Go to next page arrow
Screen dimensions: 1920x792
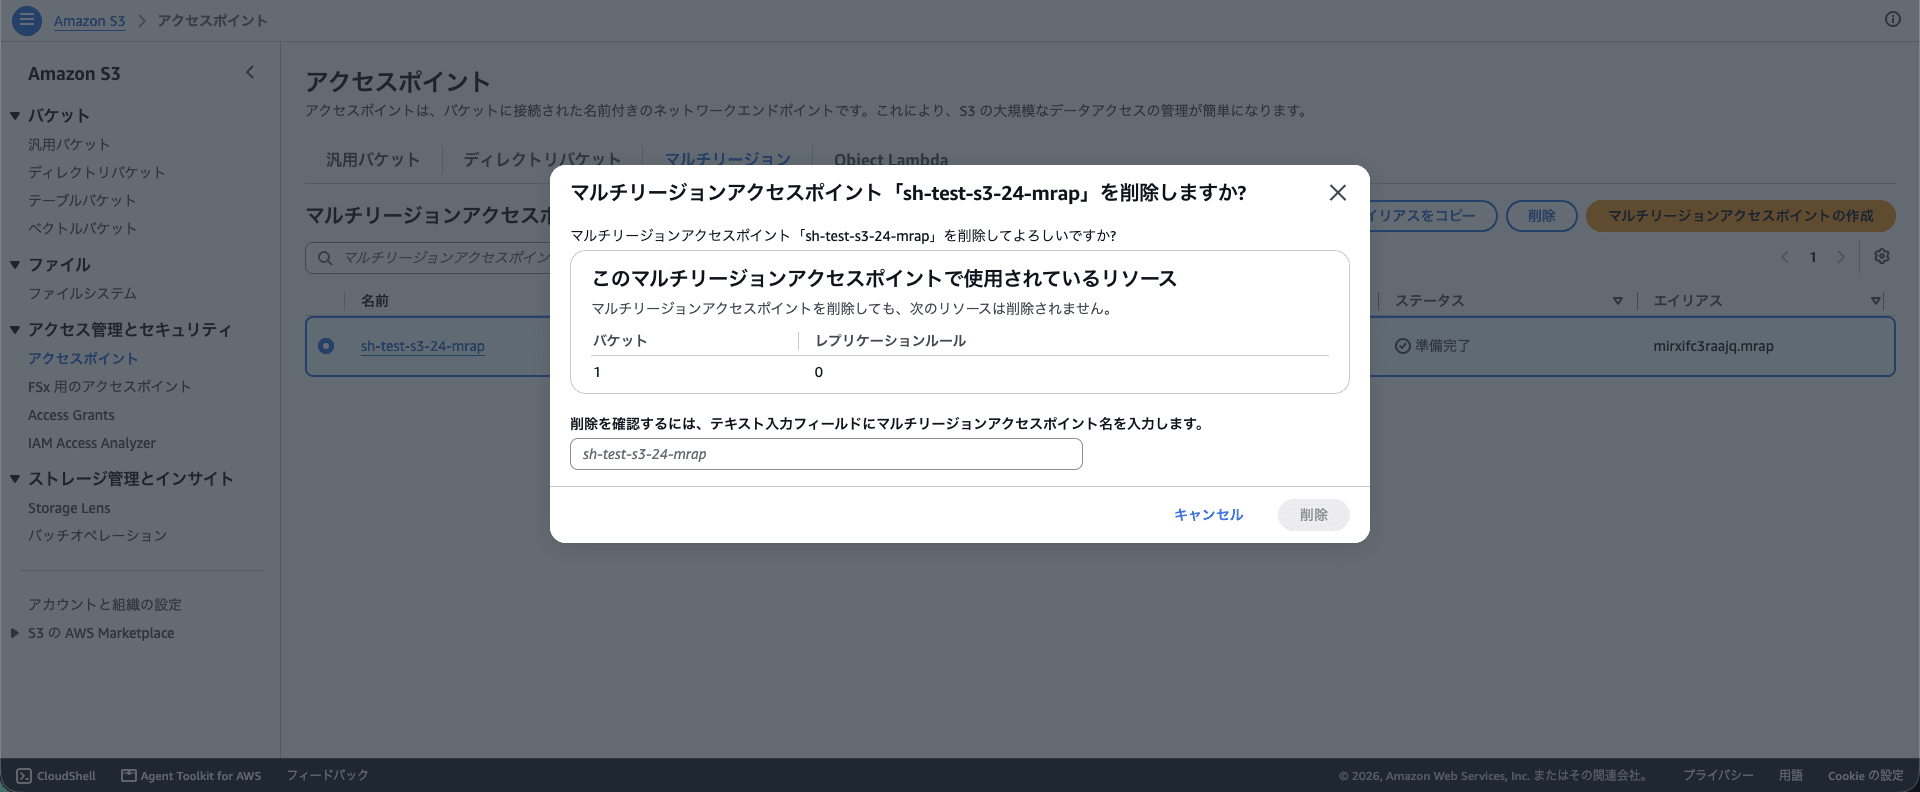pyautogui.click(x=1840, y=257)
